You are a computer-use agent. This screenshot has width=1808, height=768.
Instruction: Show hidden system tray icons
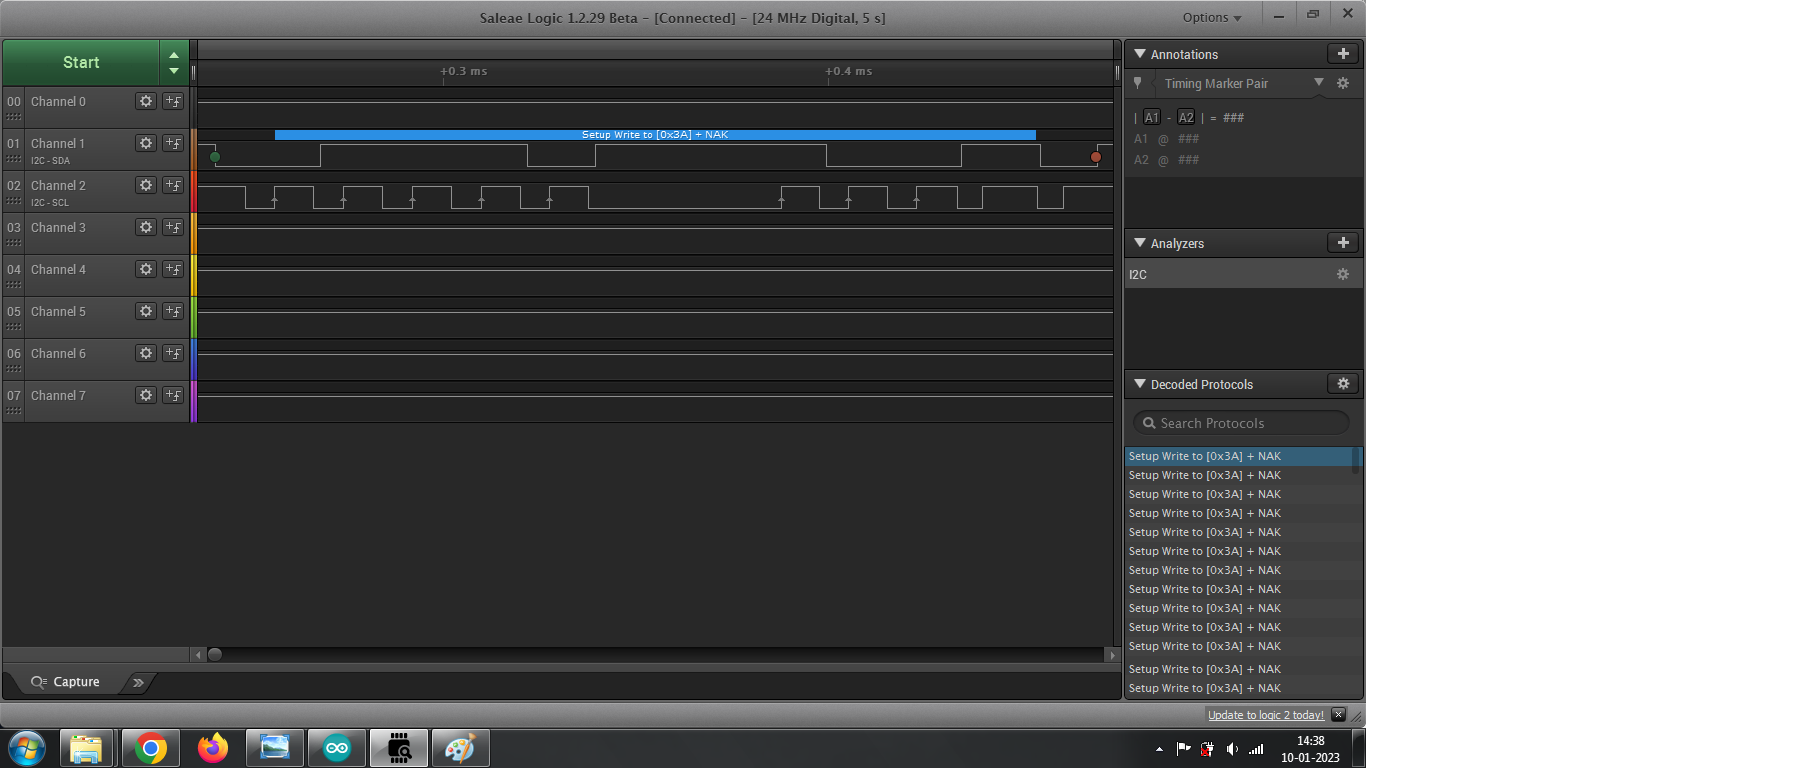(x=1159, y=749)
